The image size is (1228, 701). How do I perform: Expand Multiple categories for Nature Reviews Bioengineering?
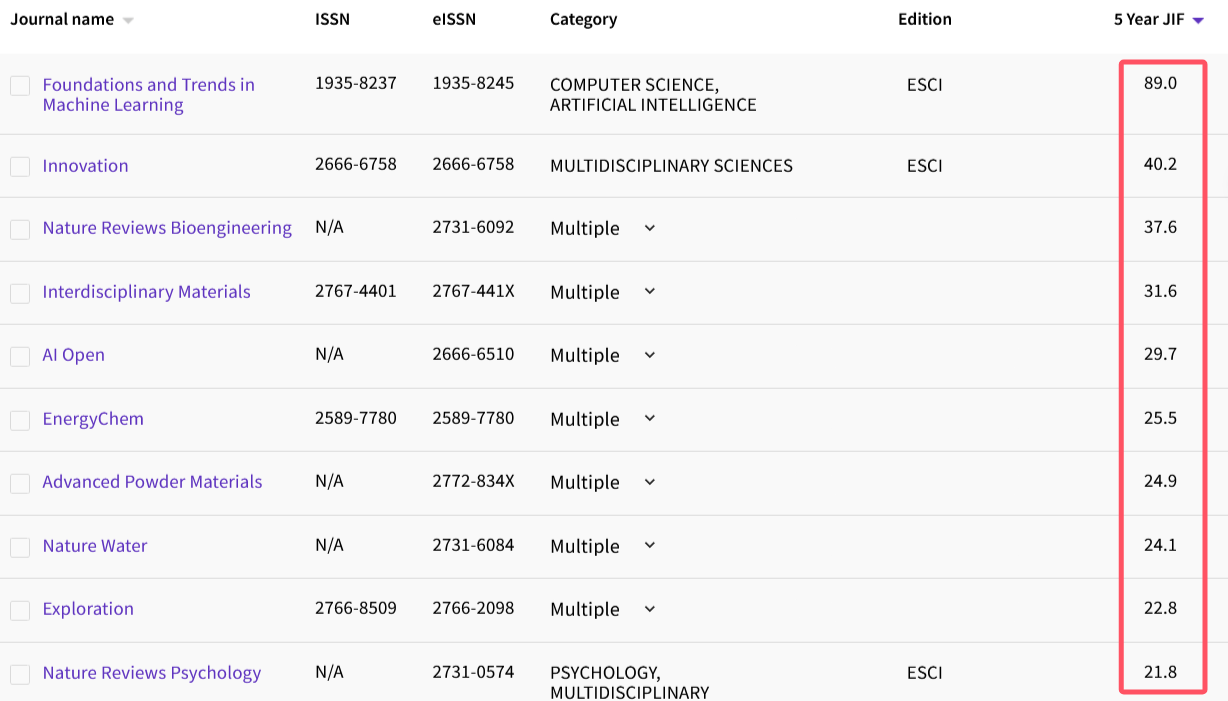tap(649, 228)
